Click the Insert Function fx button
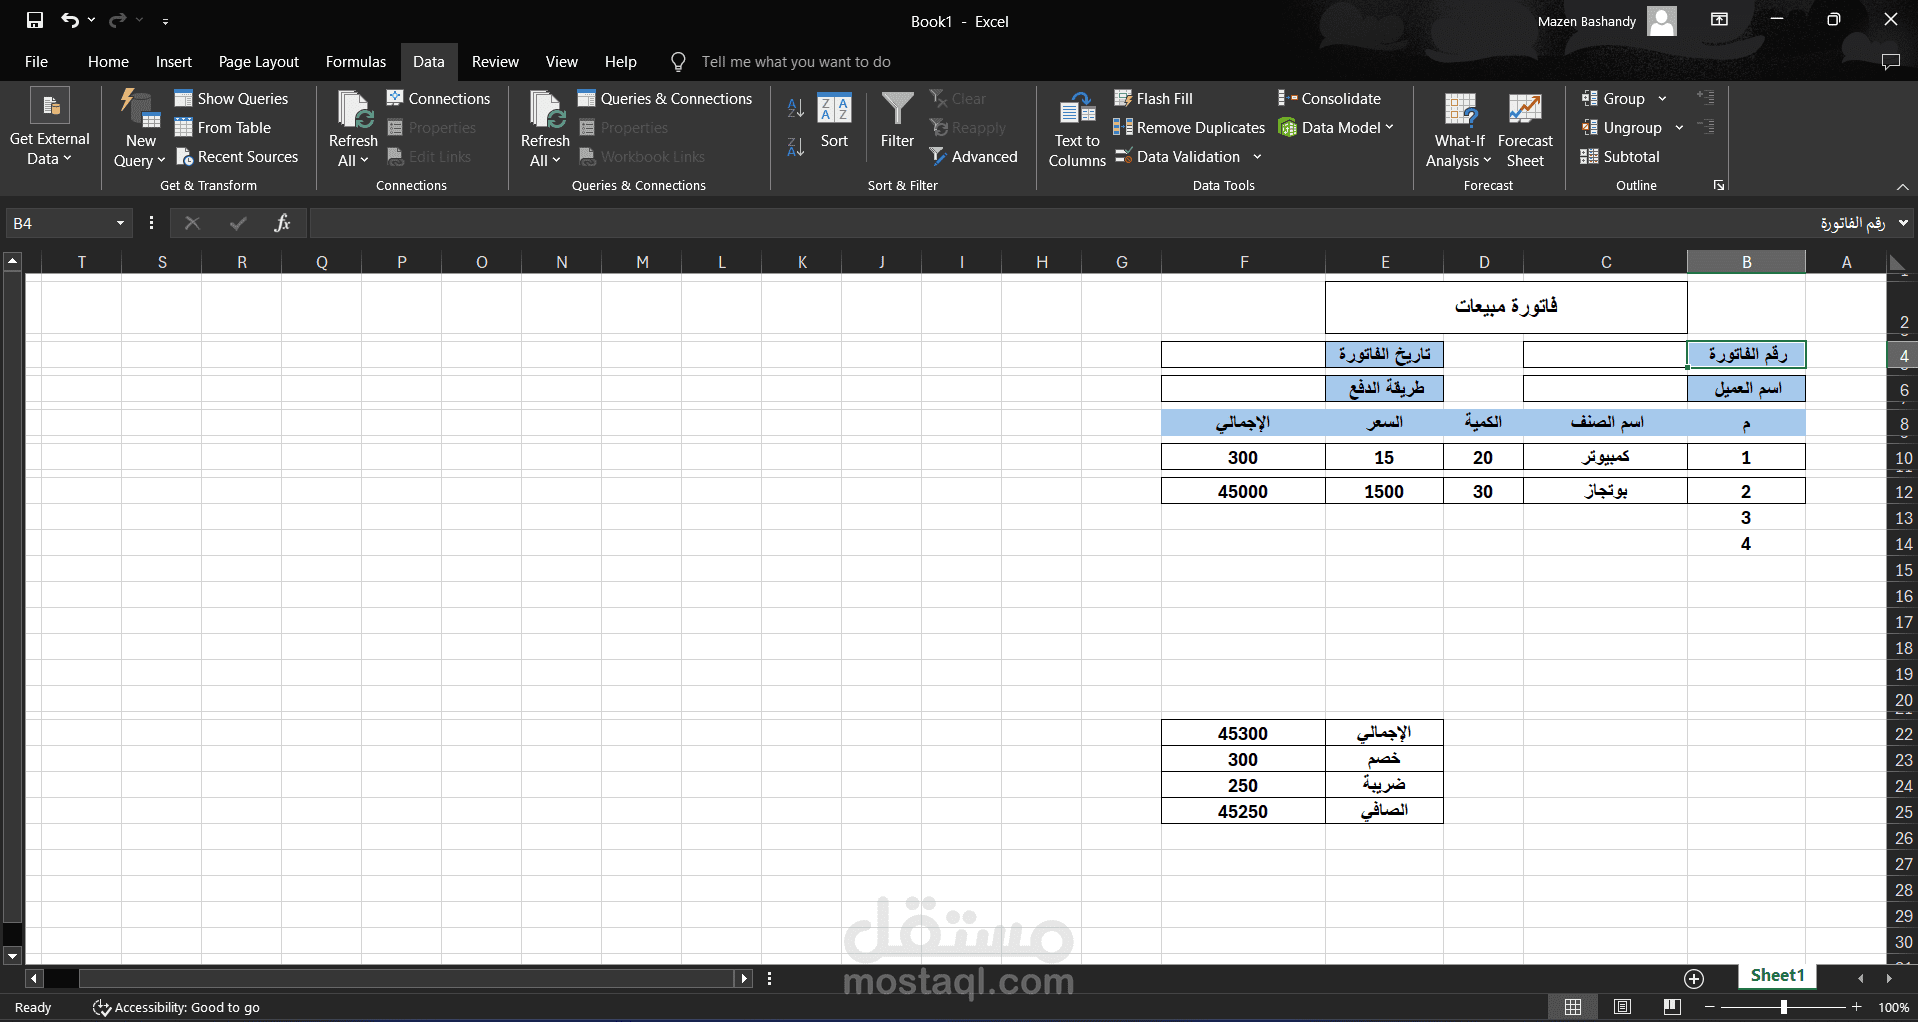 click(282, 223)
